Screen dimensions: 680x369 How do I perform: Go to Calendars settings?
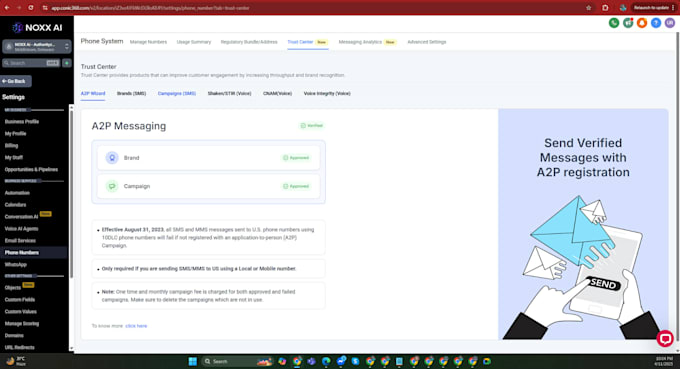(15, 205)
